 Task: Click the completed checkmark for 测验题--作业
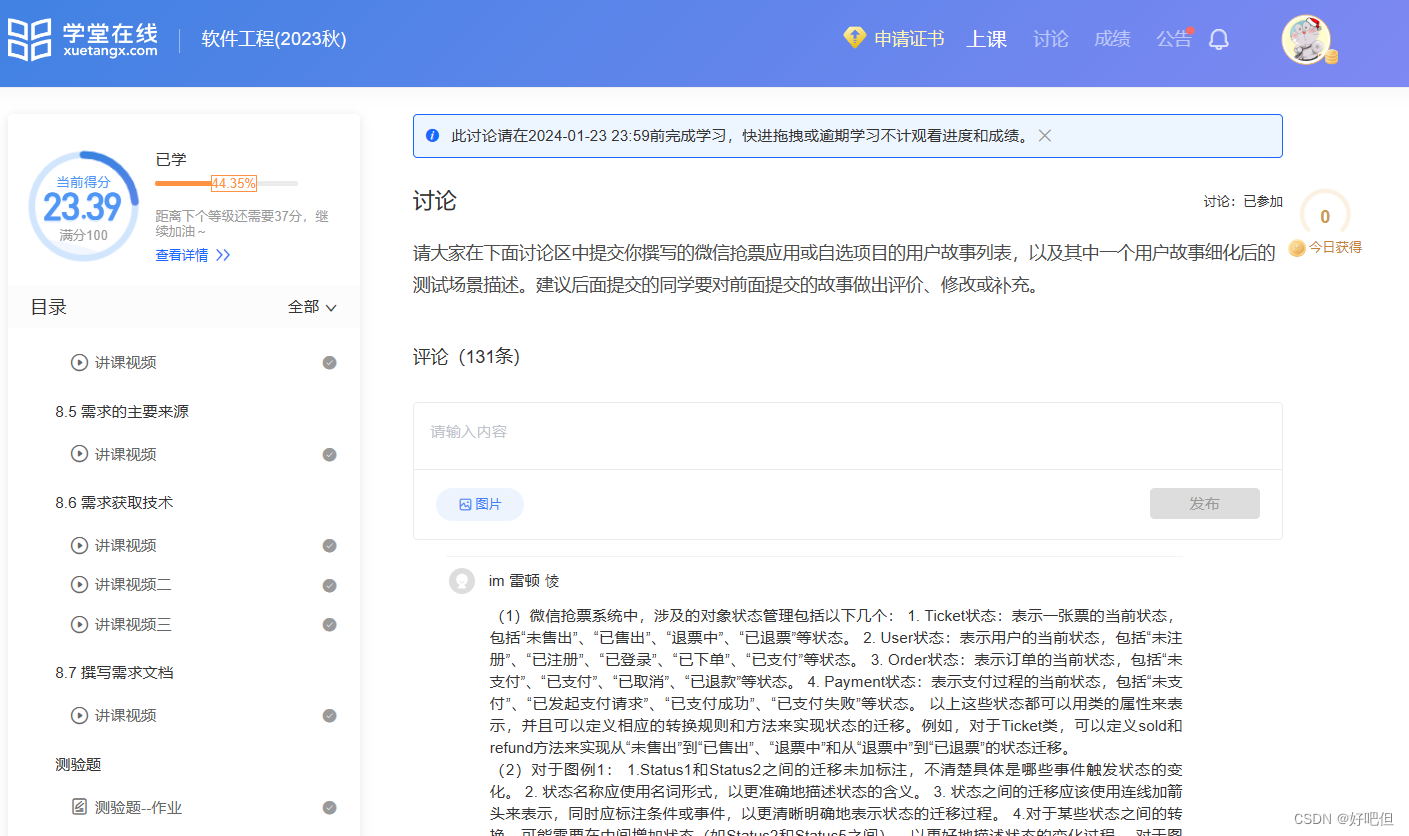pos(329,808)
